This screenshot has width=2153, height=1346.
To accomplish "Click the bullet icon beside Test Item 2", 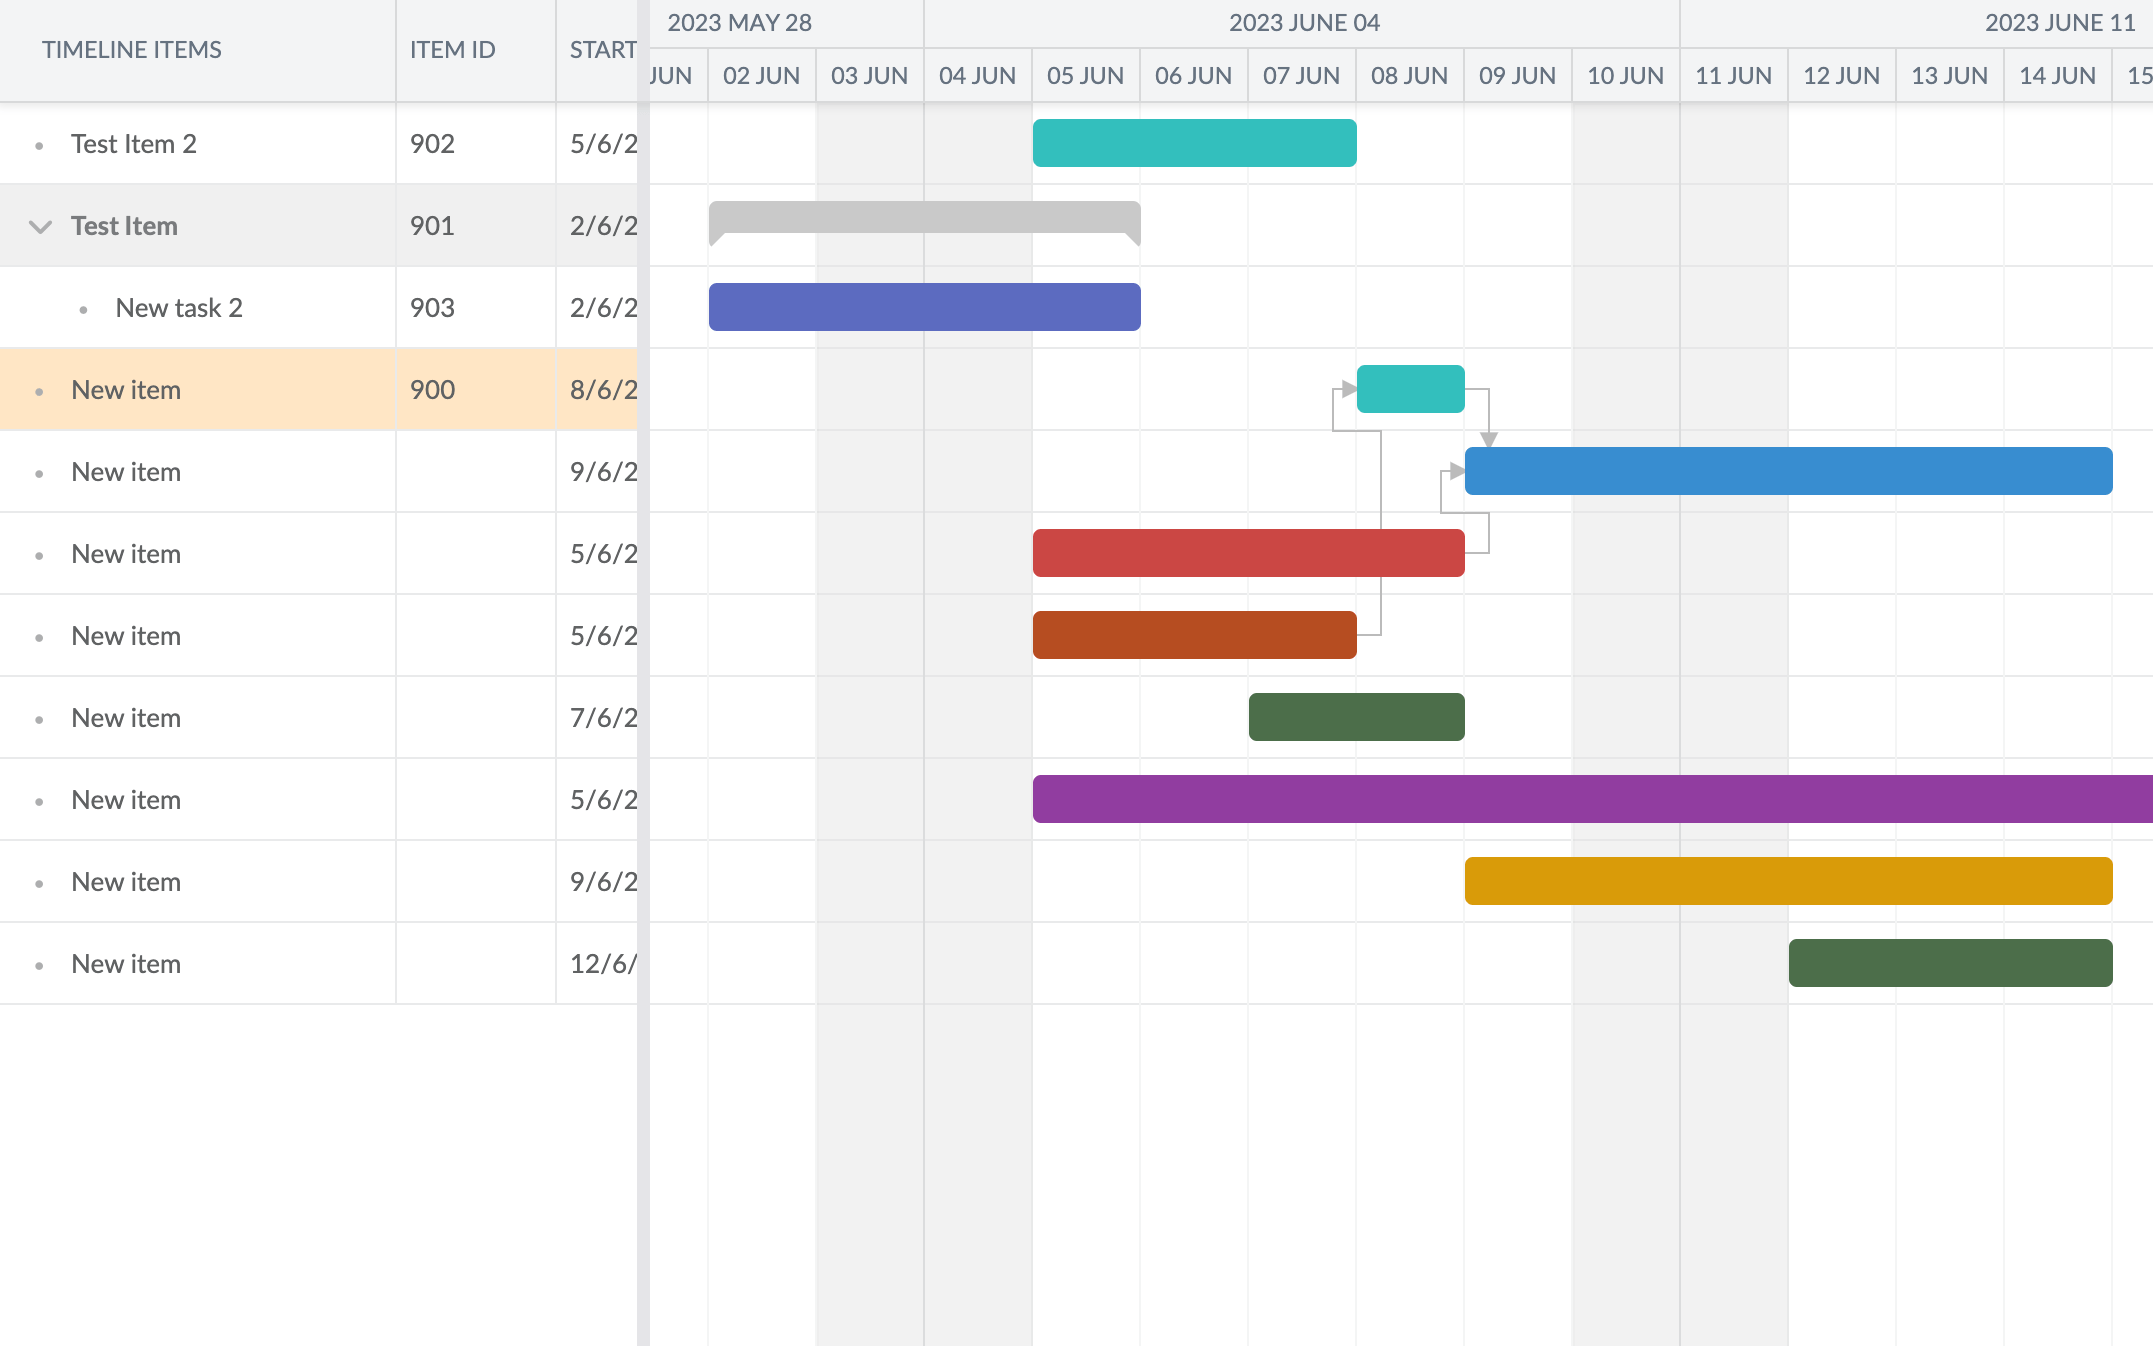I will tap(39, 144).
